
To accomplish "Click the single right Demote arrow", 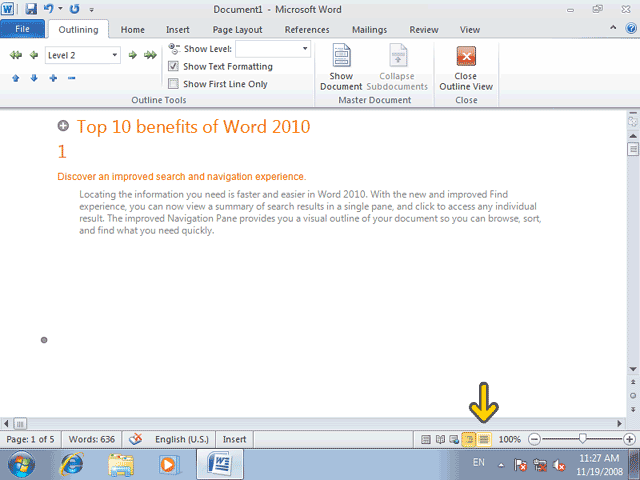I will [132, 55].
